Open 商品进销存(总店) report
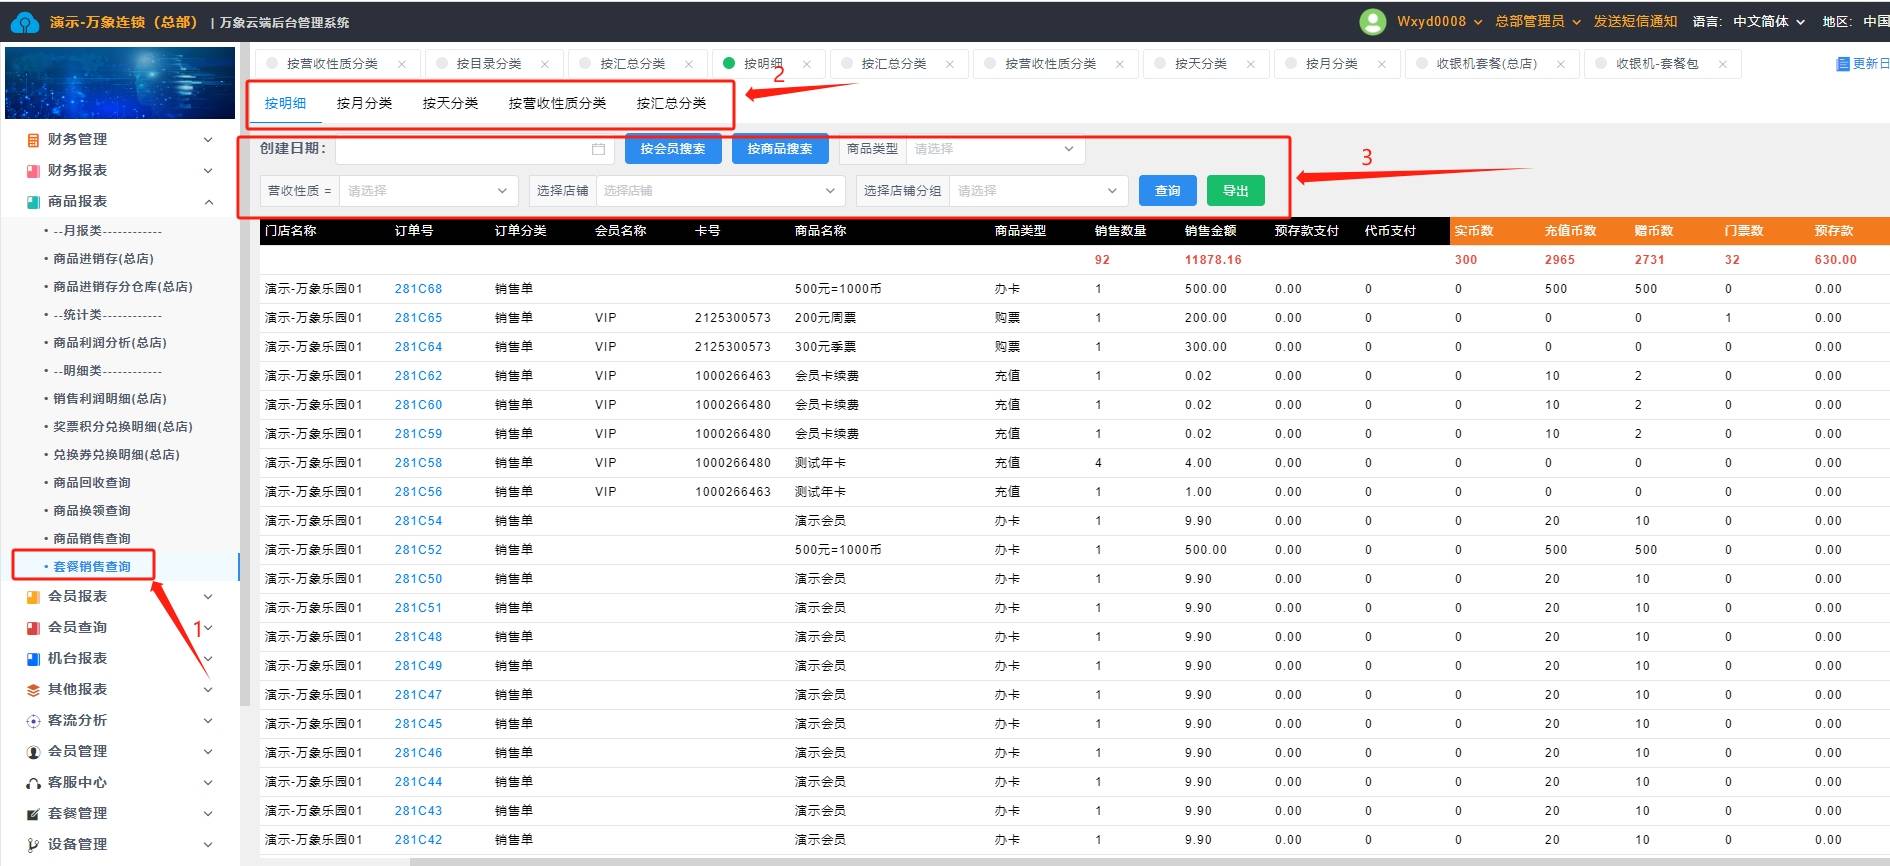Viewport: 1890px width, 866px height. tap(103, 259)
